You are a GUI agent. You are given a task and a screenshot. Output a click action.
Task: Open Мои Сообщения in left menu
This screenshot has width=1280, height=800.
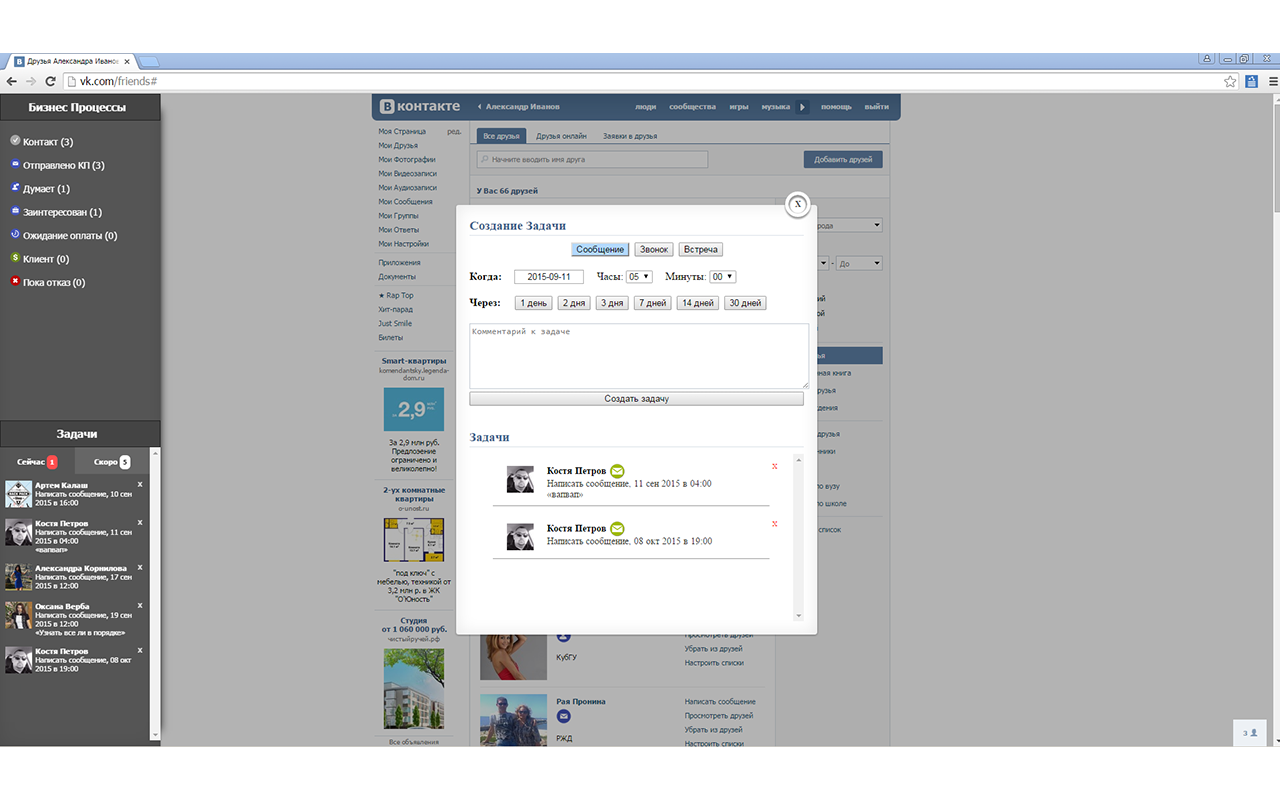pyautogui.click(x=405, y=201)
